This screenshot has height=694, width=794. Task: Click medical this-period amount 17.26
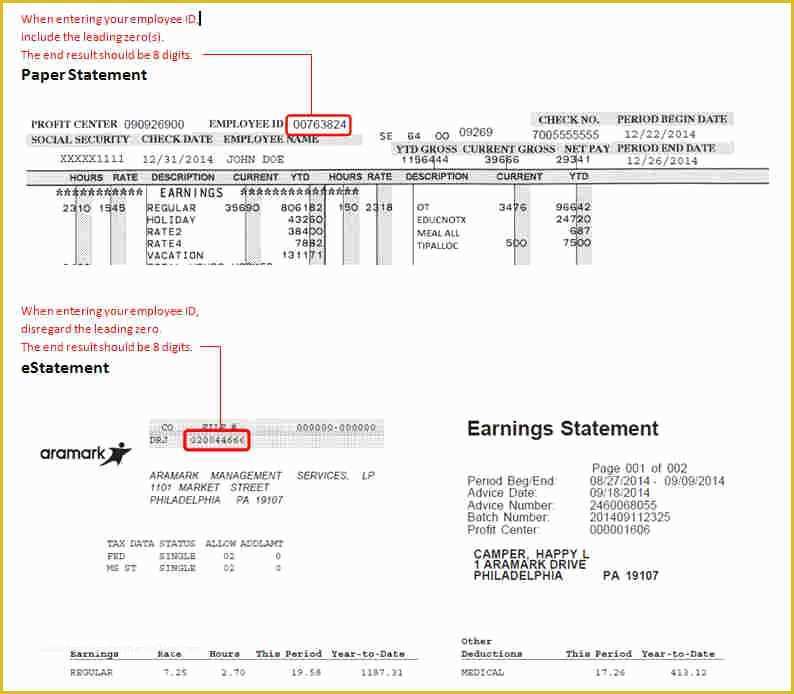[x=610, y=673]
